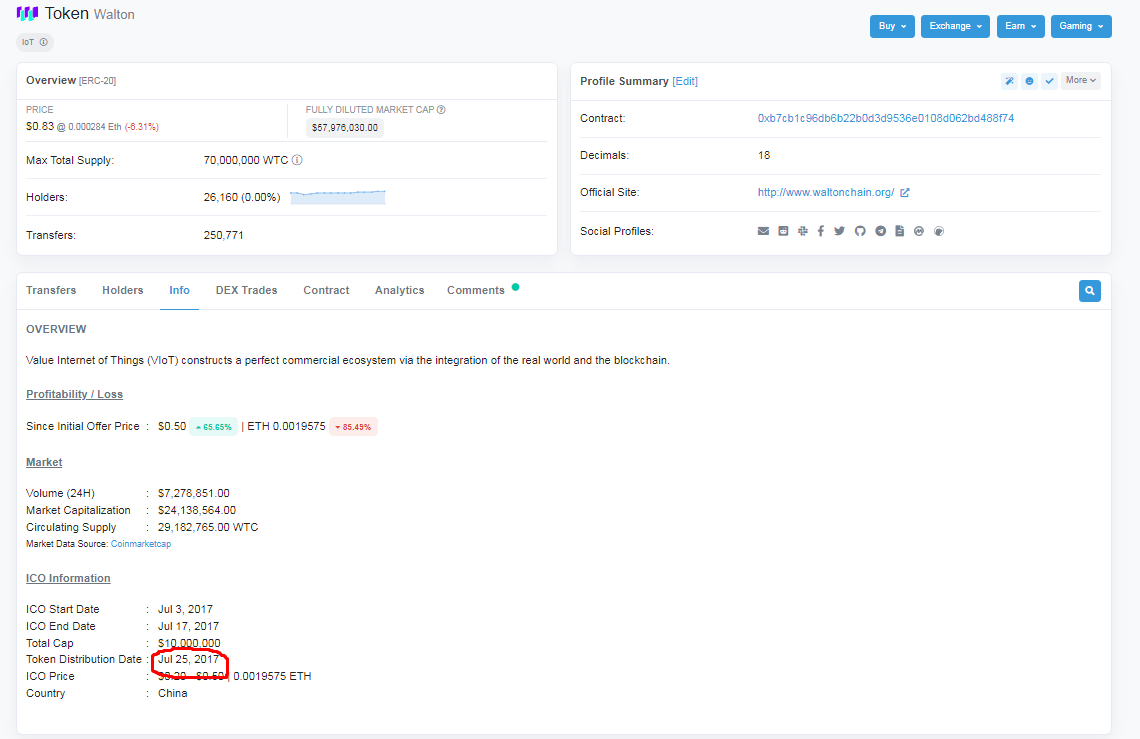1140x739 pixels.
Task: Click the ICO Information heading
Action: coord(68,578)
